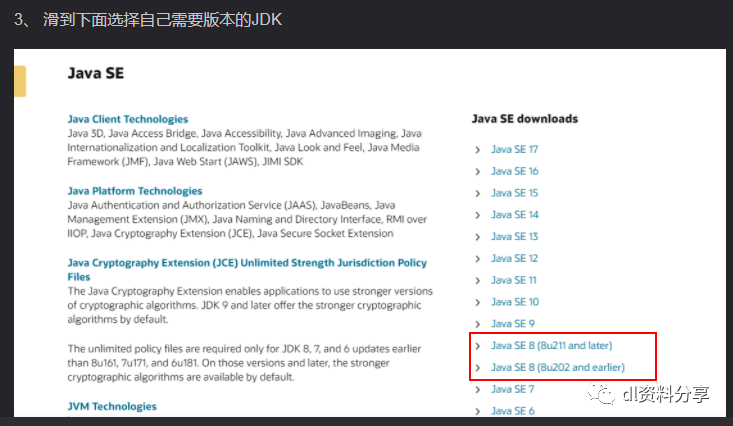733x426 pixels.
Task: Open Java SE 8 (8u211 and later)
Action: 551,346
